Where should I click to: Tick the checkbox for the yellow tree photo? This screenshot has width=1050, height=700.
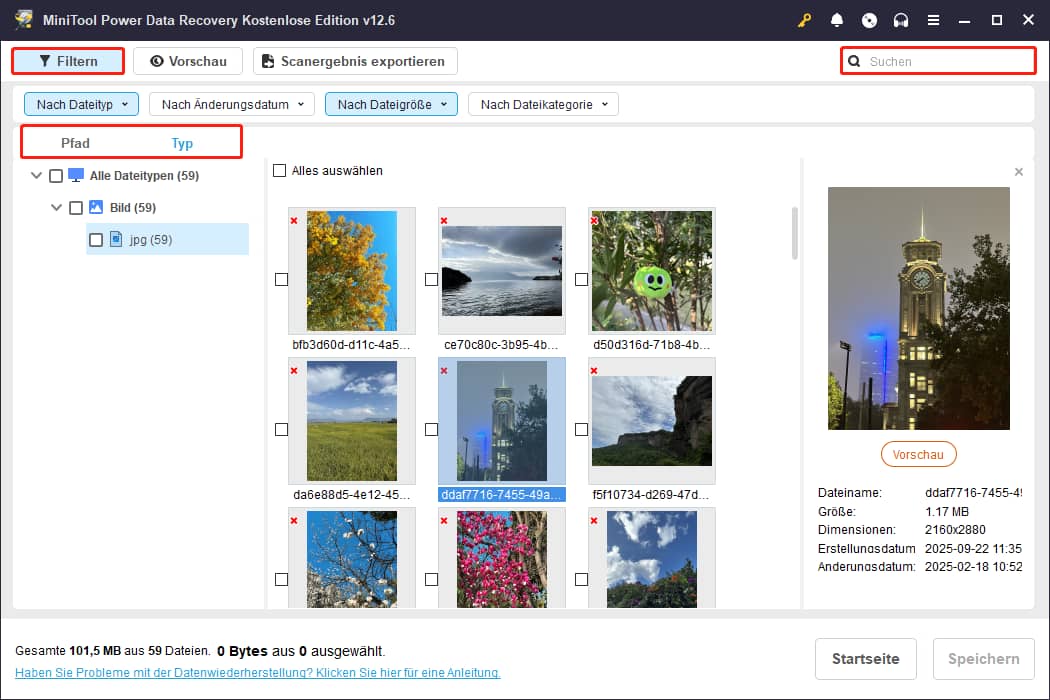[281, 280]
